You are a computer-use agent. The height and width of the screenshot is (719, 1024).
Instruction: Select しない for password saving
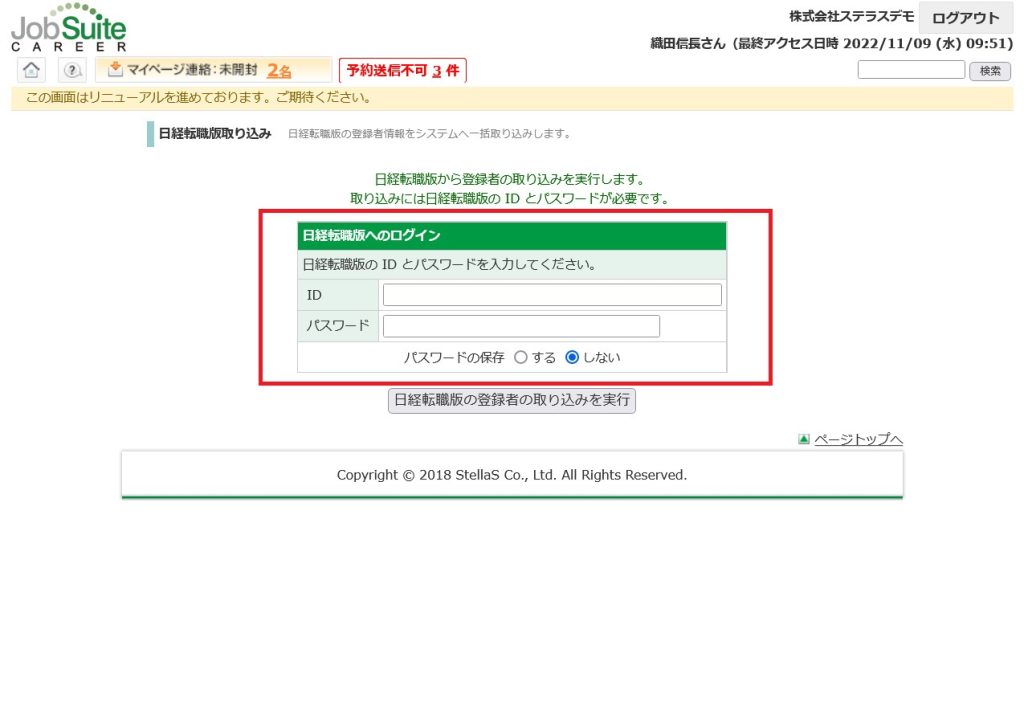point(572,357)
